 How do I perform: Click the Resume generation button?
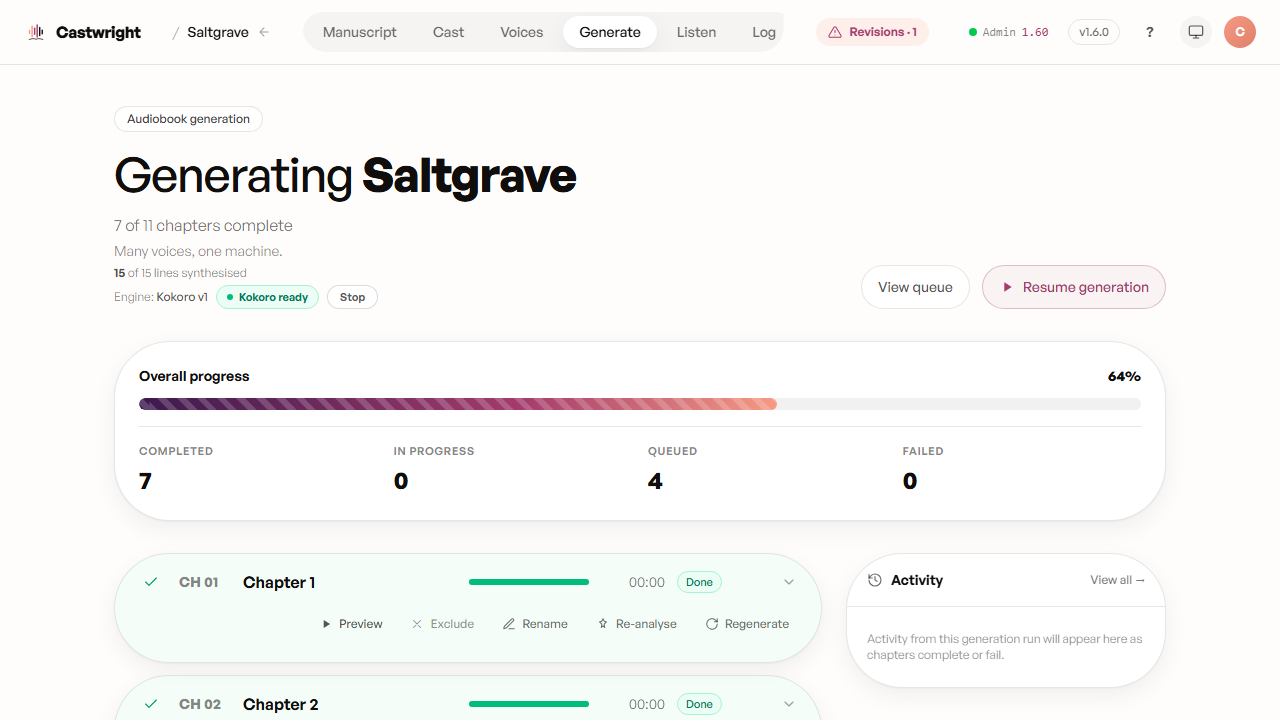tap(1074, 287)
